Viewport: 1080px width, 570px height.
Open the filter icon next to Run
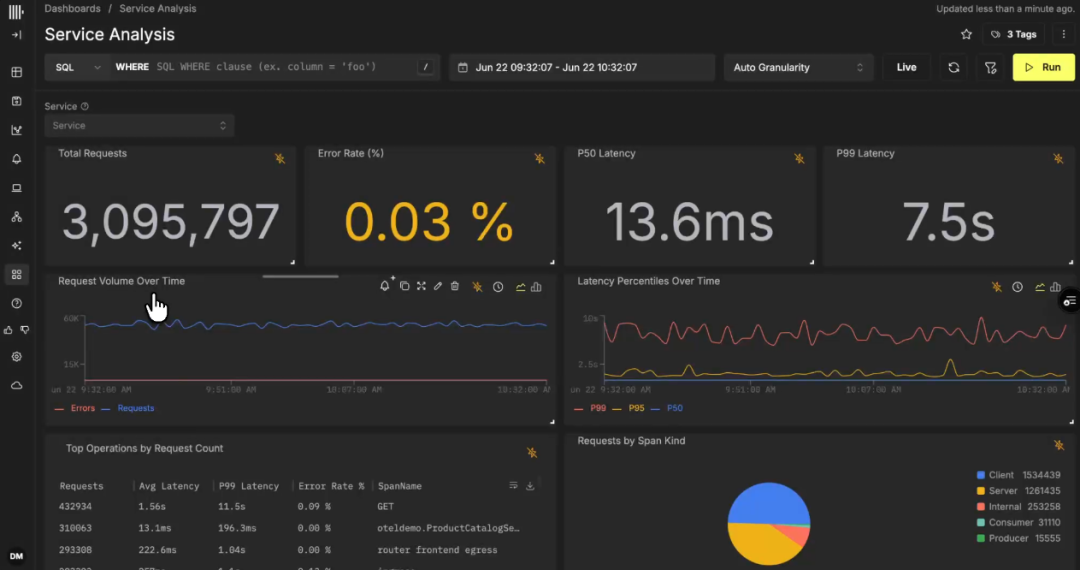click(x=990, y=67)
